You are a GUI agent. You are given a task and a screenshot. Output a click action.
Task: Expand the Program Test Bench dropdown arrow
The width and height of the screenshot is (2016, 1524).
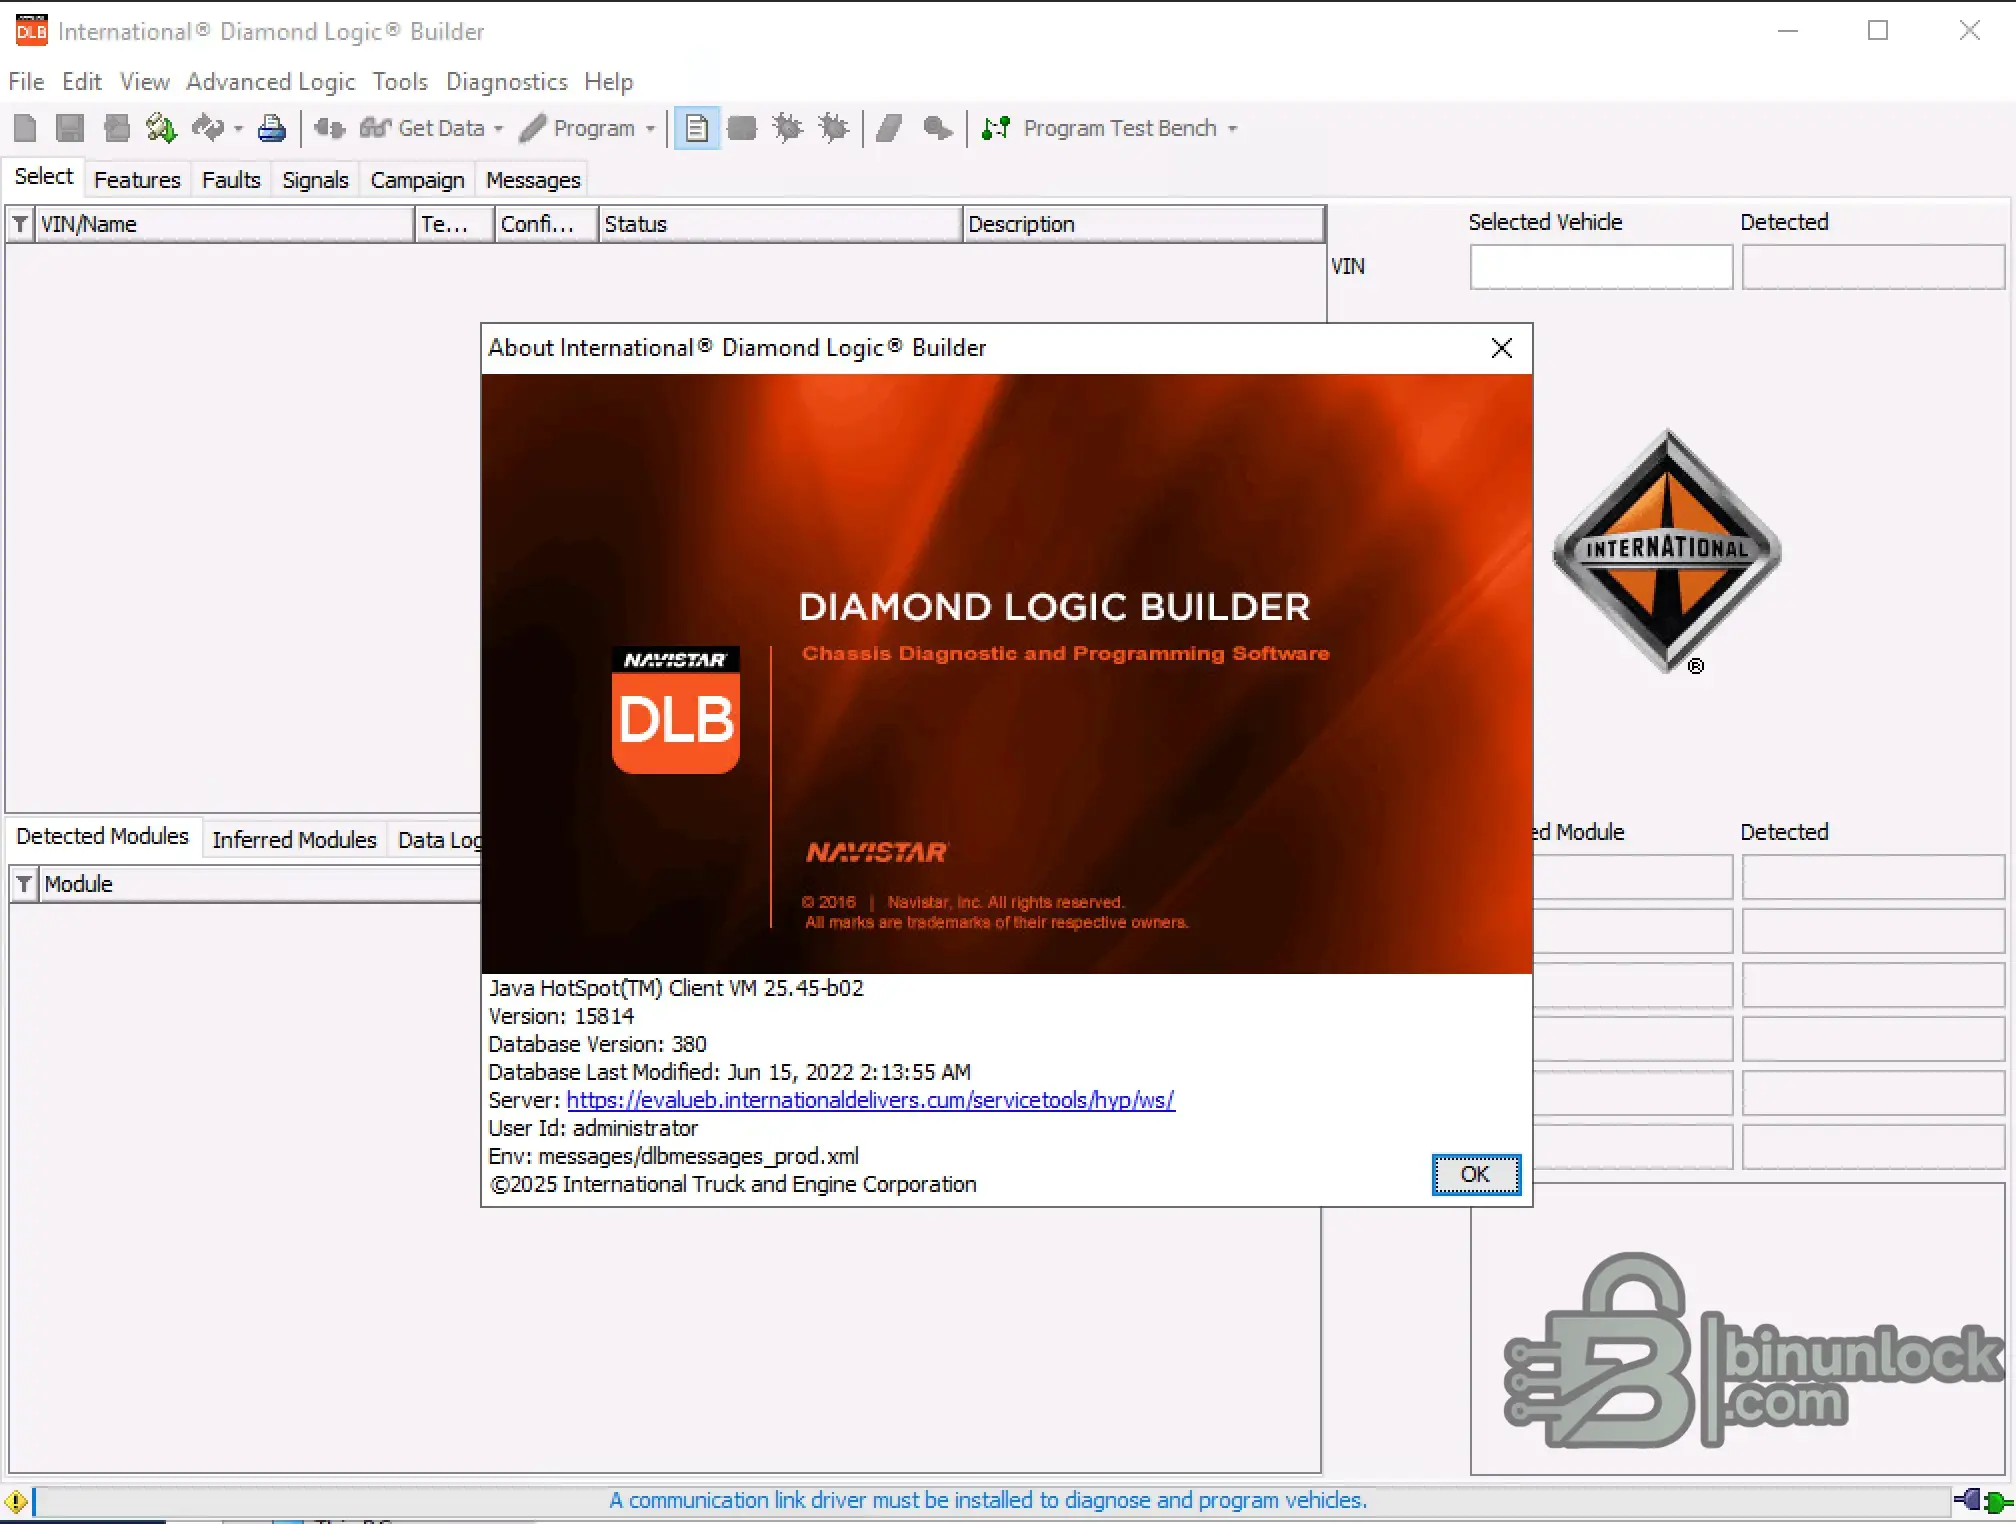[x=1232, y=129]
